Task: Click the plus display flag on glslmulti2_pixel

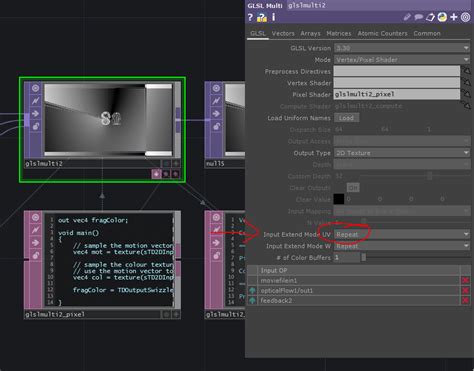Action: click(176, 314)
